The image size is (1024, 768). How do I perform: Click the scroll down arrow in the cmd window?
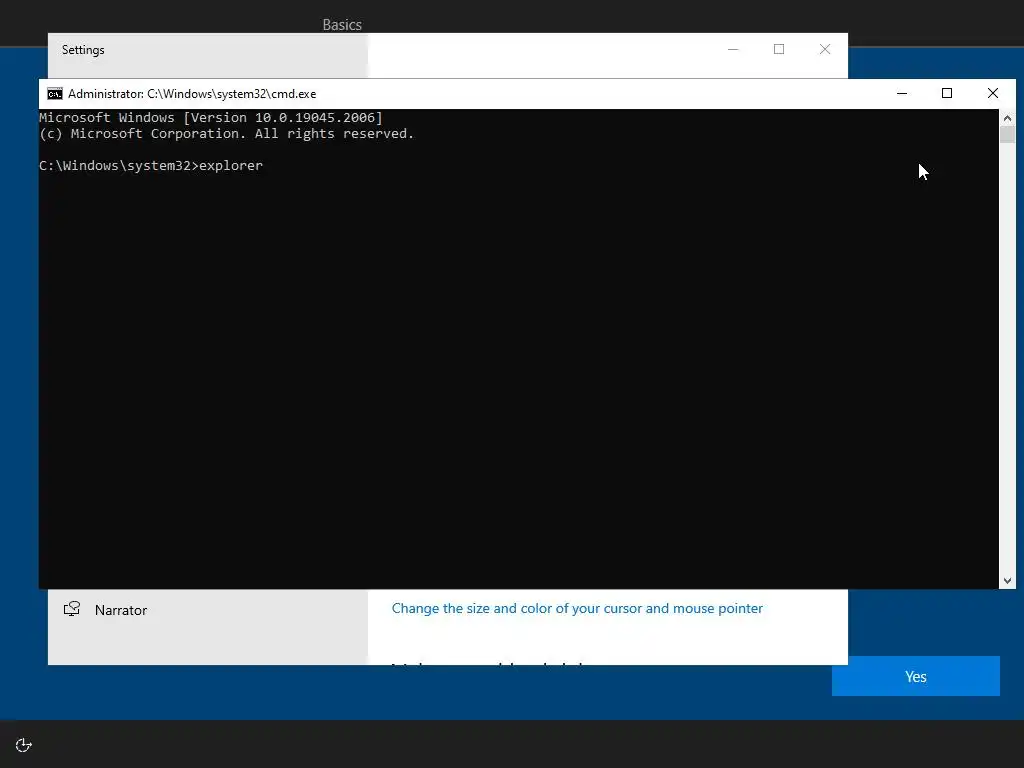(1007, 581)
